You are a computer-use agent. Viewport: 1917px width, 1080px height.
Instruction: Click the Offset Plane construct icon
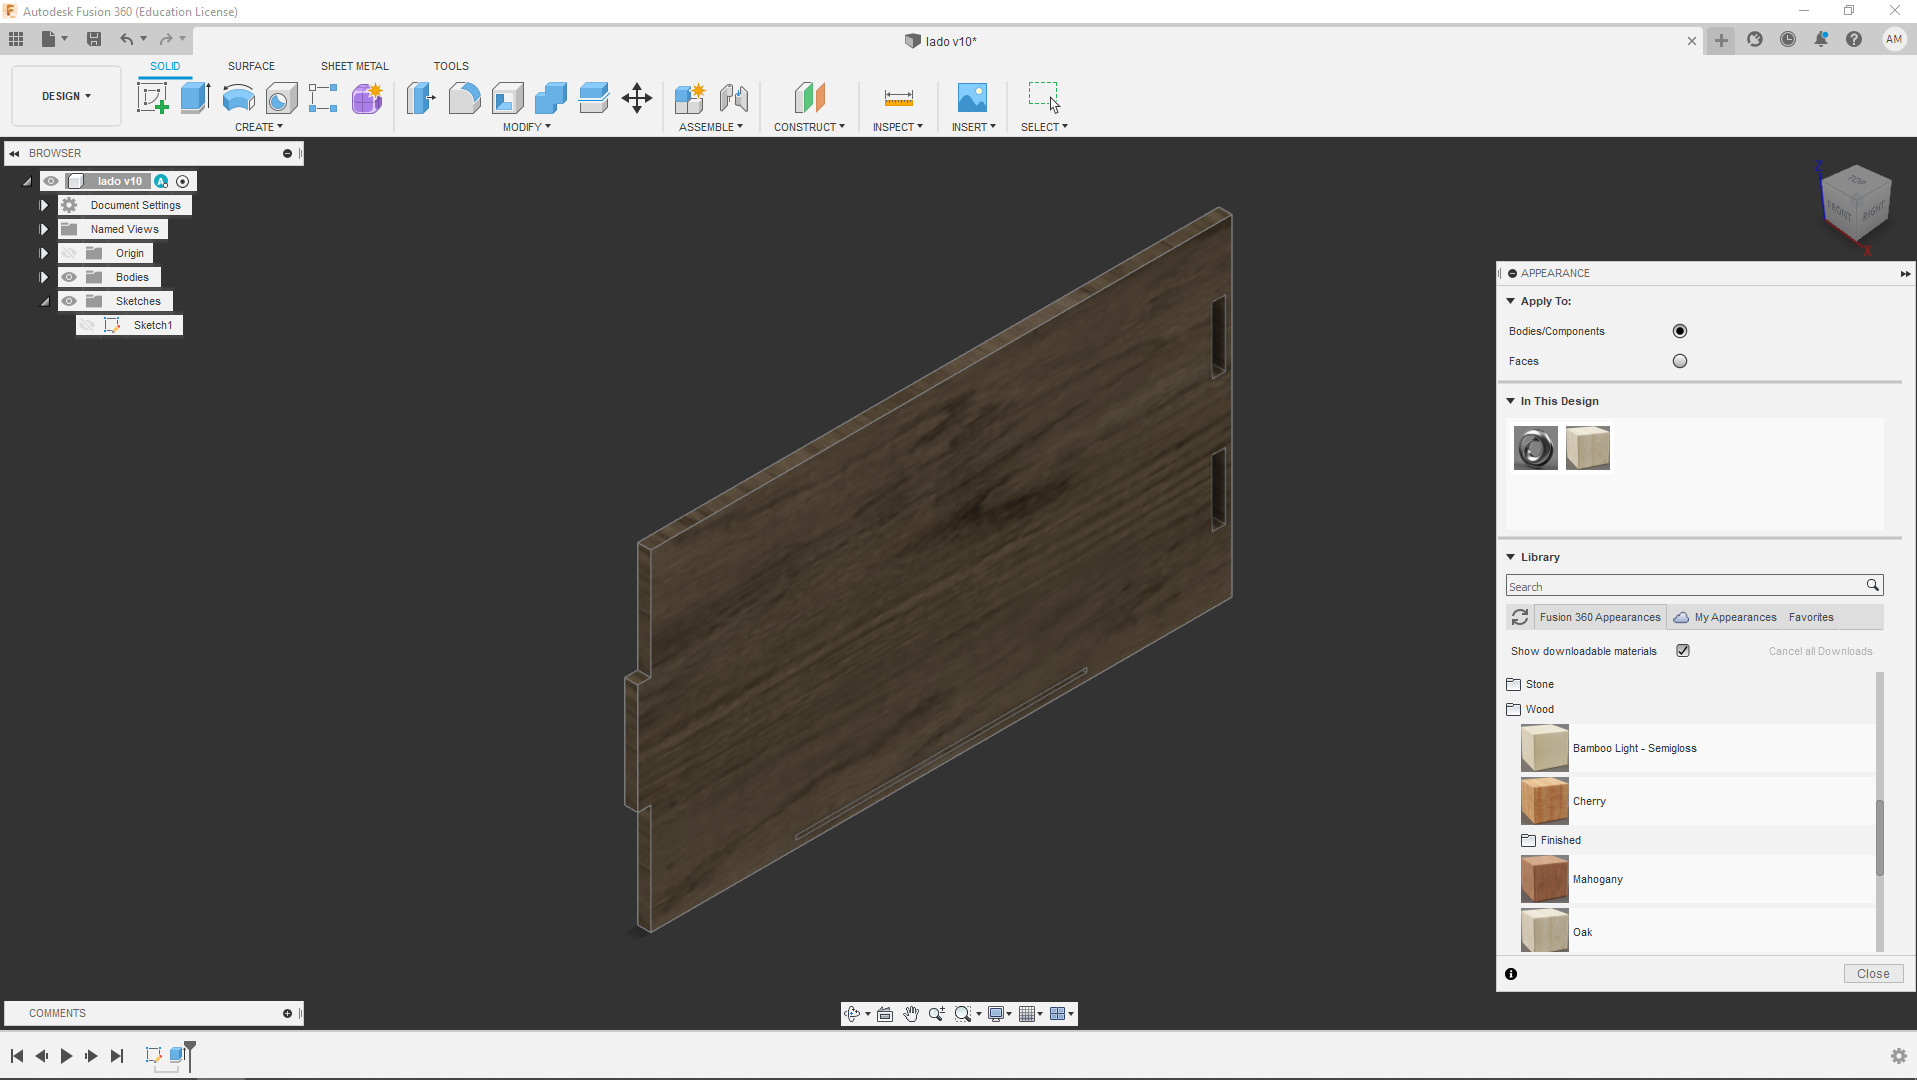coord(809,98)
